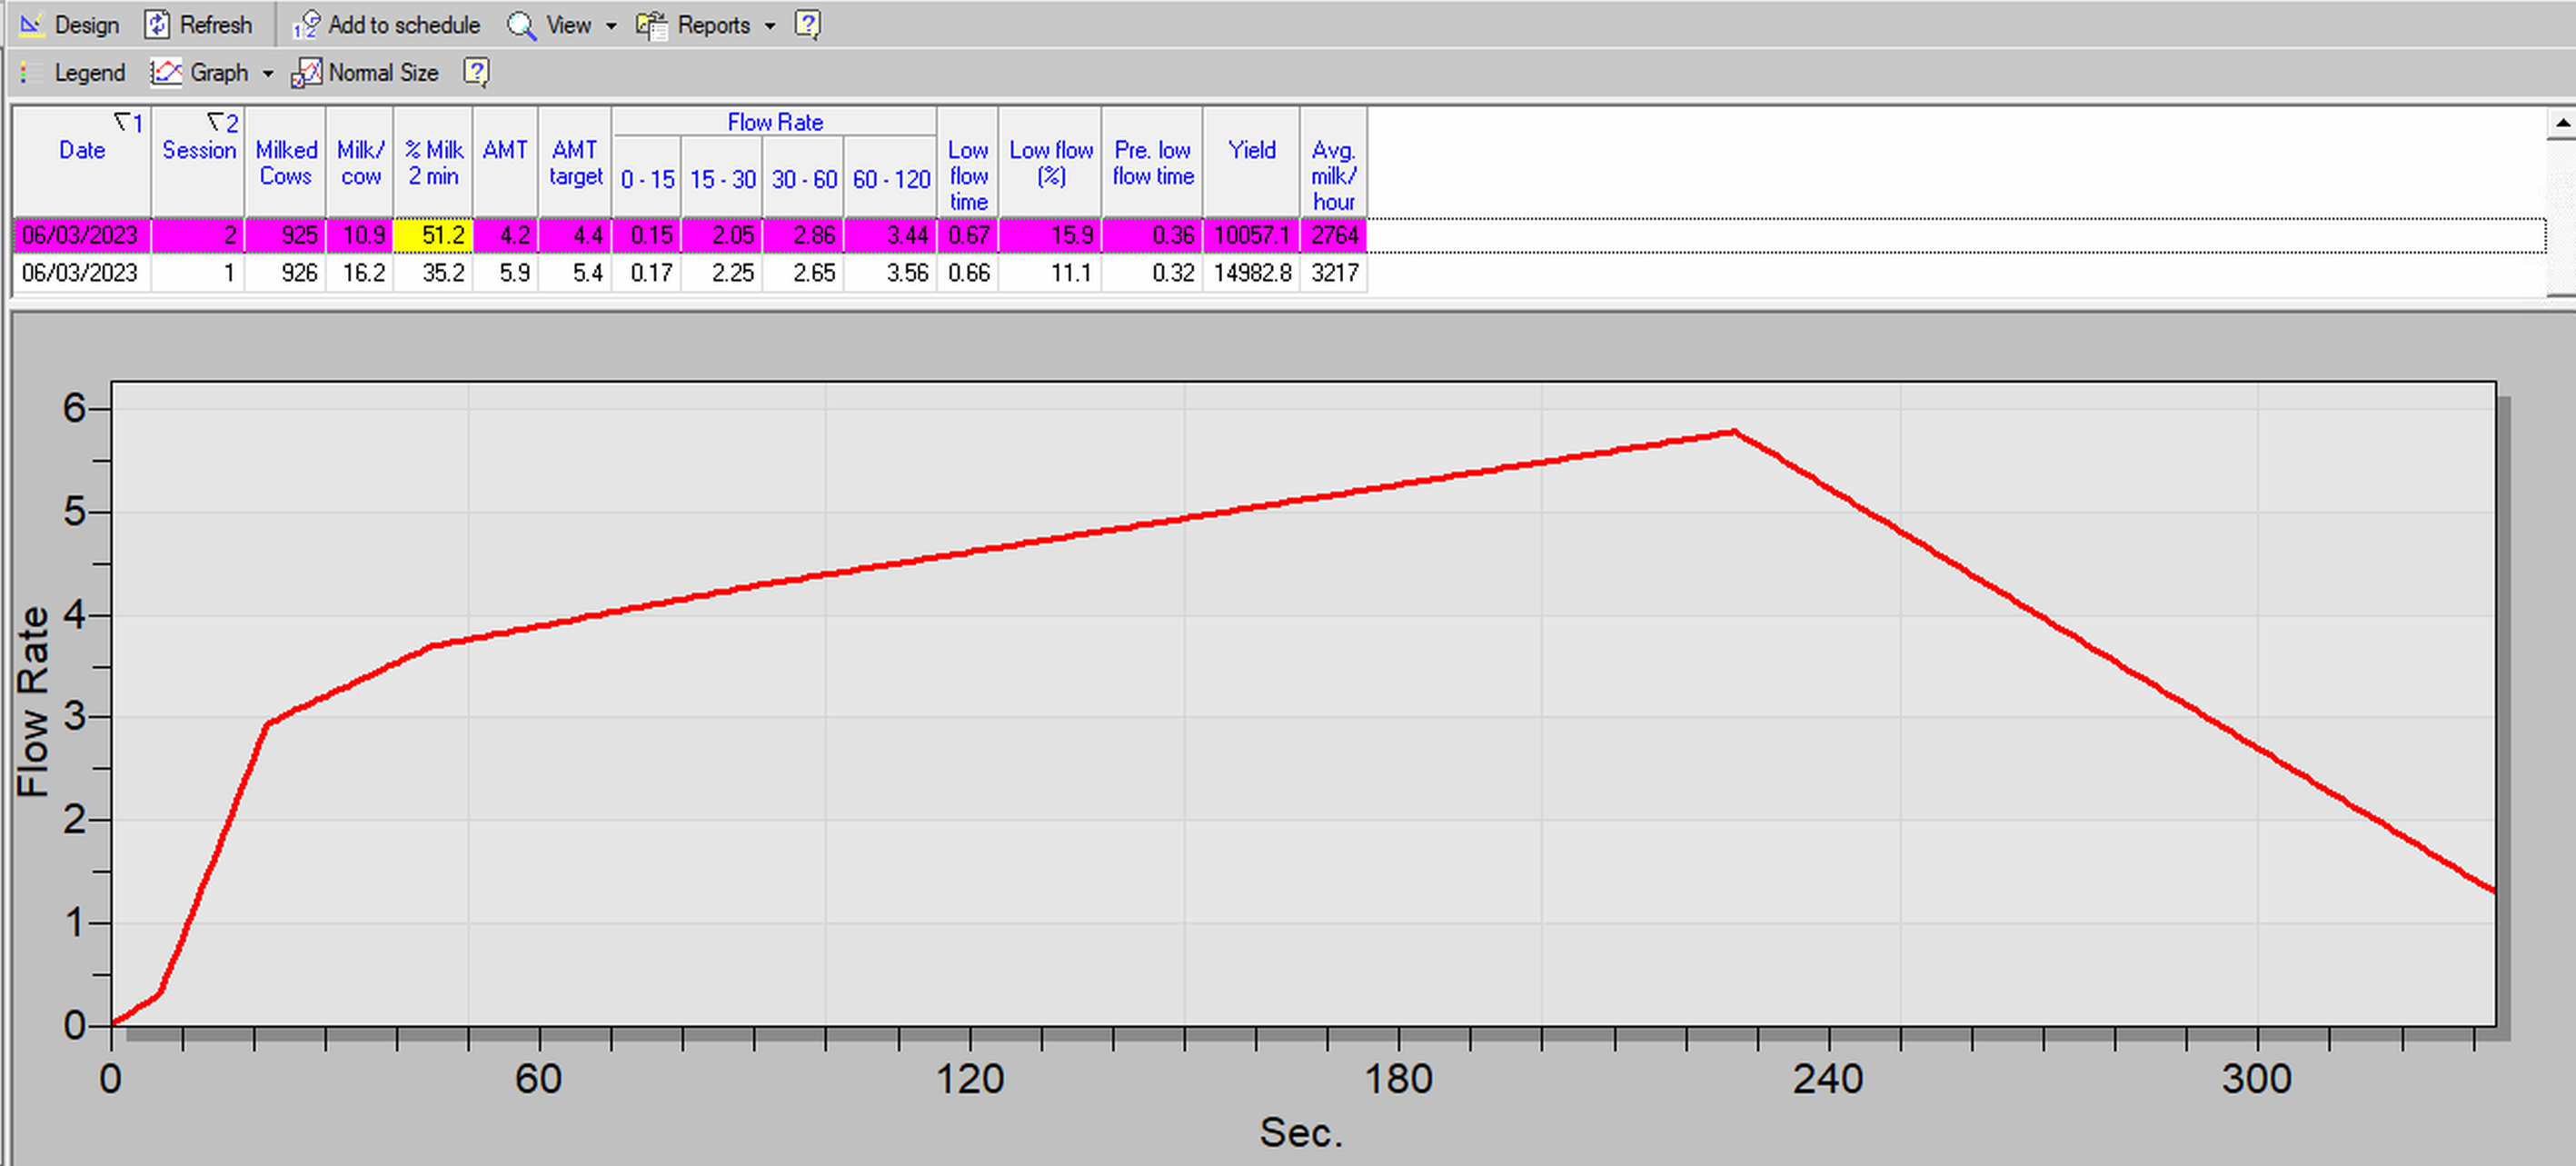This screenshot has height=1166, width=2576.
Task: Expand the Graph dropdown arrow
Action: coord(268,74)
